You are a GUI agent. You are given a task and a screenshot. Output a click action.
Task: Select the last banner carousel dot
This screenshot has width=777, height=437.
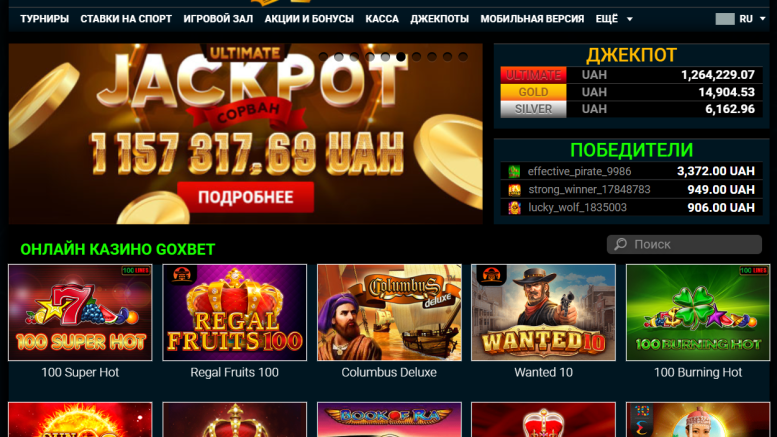tap(463, 56)
